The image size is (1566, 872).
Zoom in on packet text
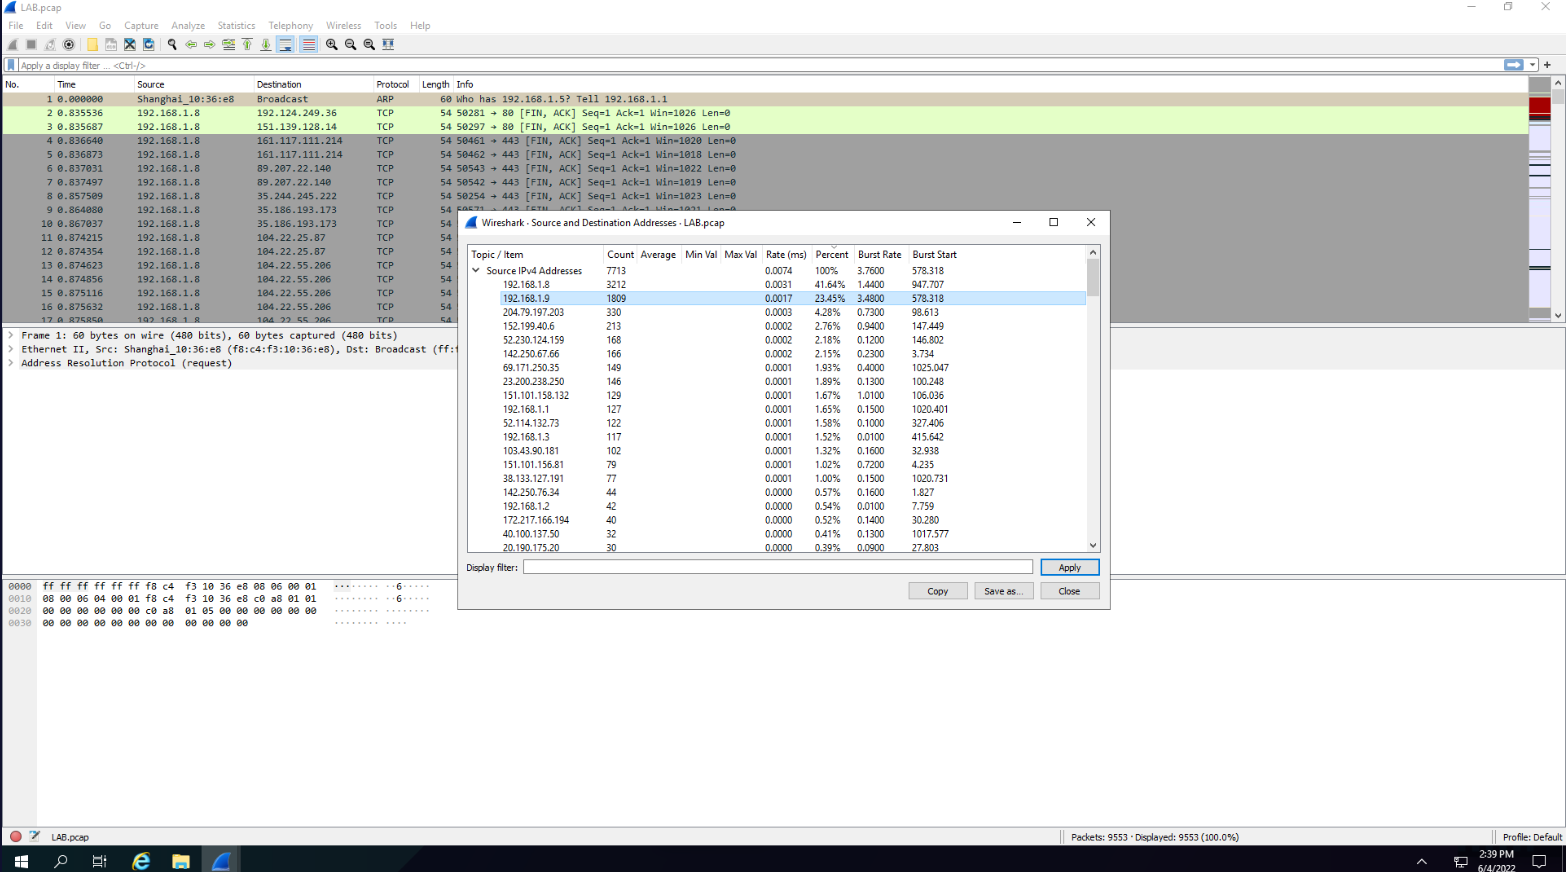pyautogui.click(x=332, y=45)
